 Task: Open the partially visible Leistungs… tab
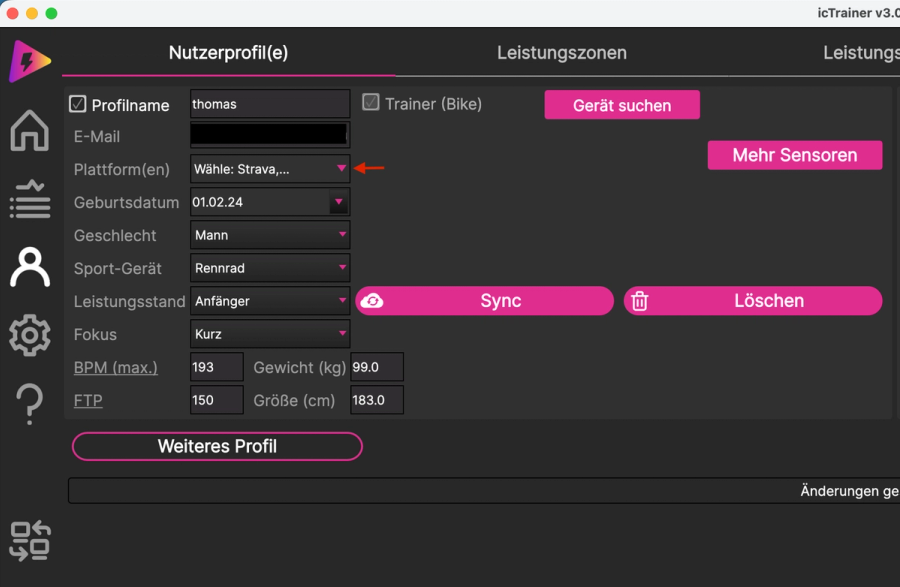[x=861, y=53]
